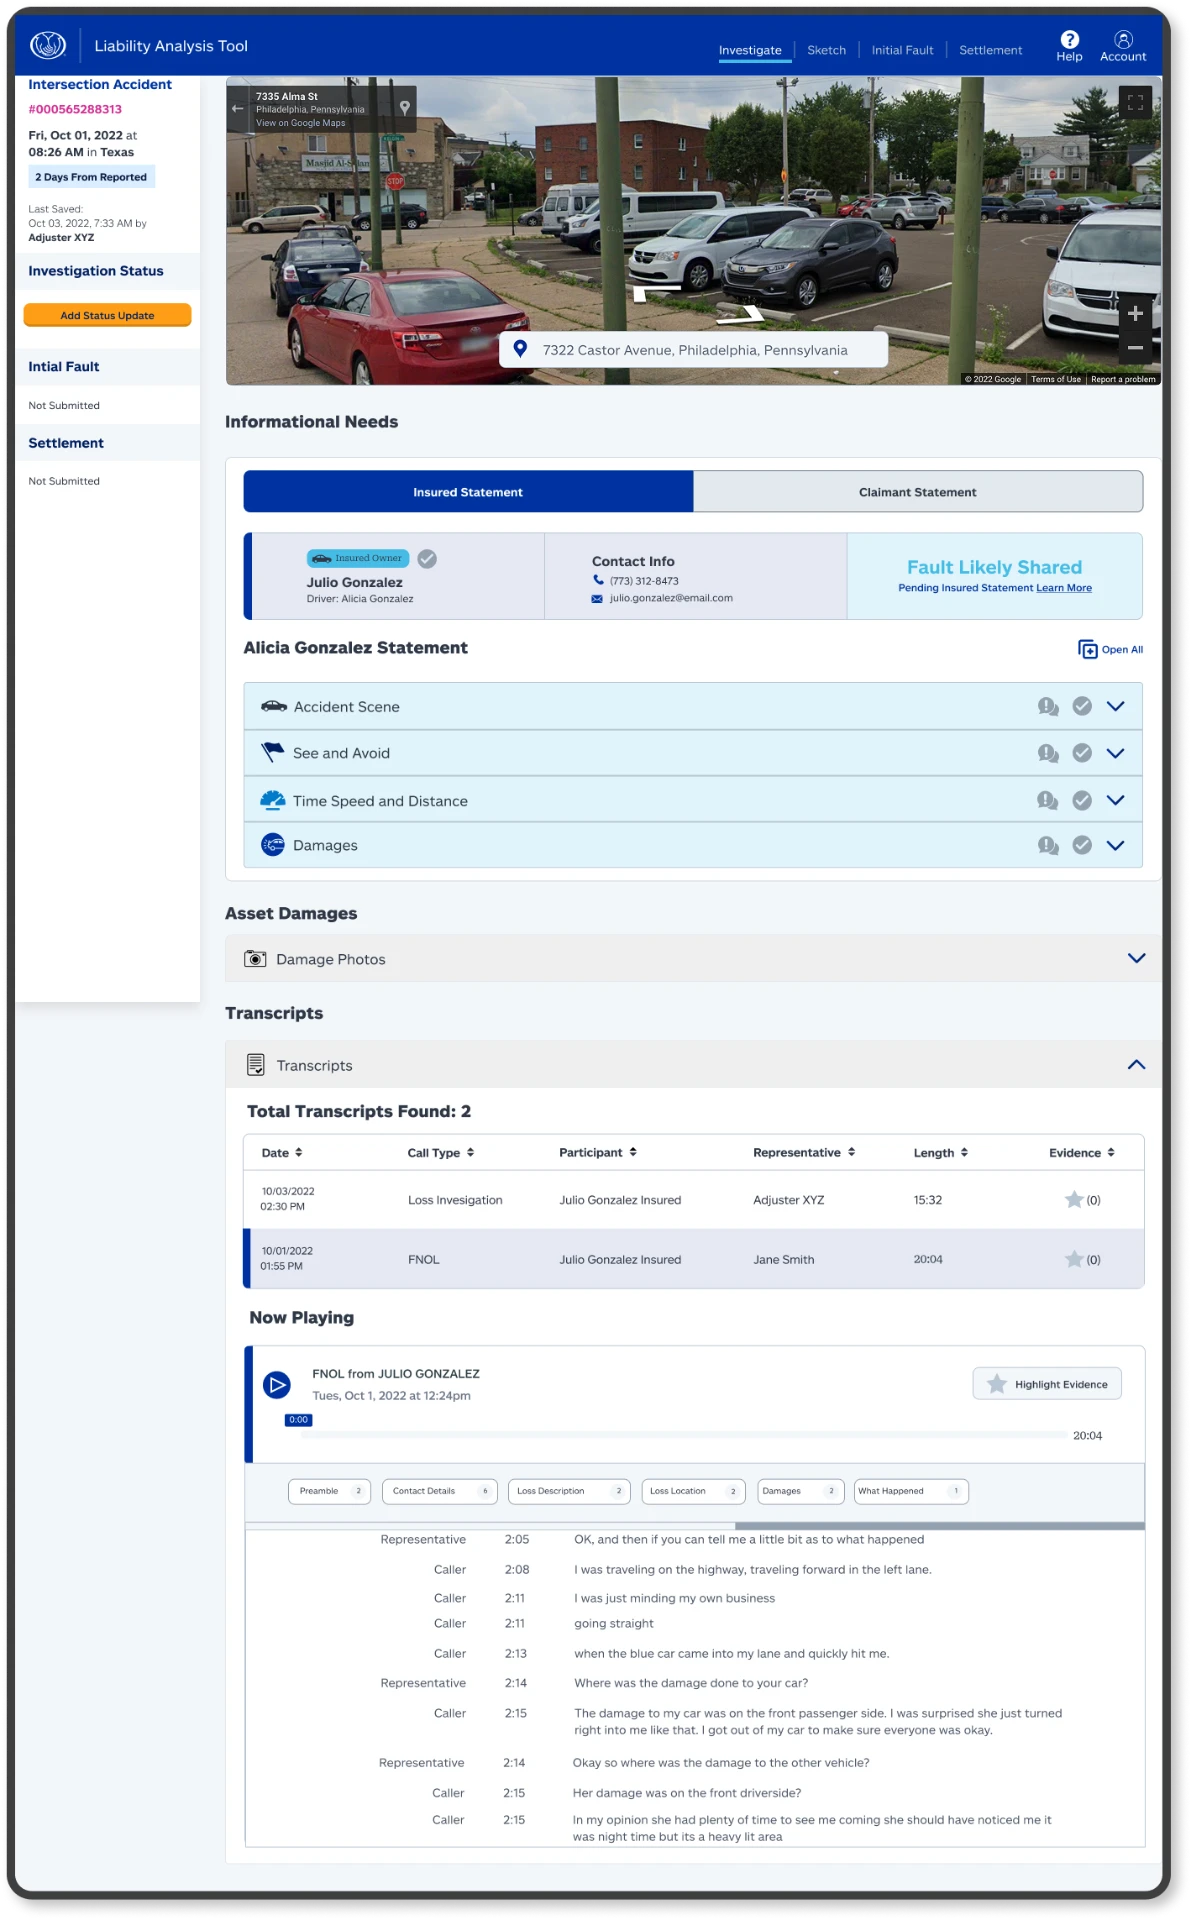Select the Claimant Statement tab
The height and width of the screenshot is (1920, 1191).
coord(918,492)
